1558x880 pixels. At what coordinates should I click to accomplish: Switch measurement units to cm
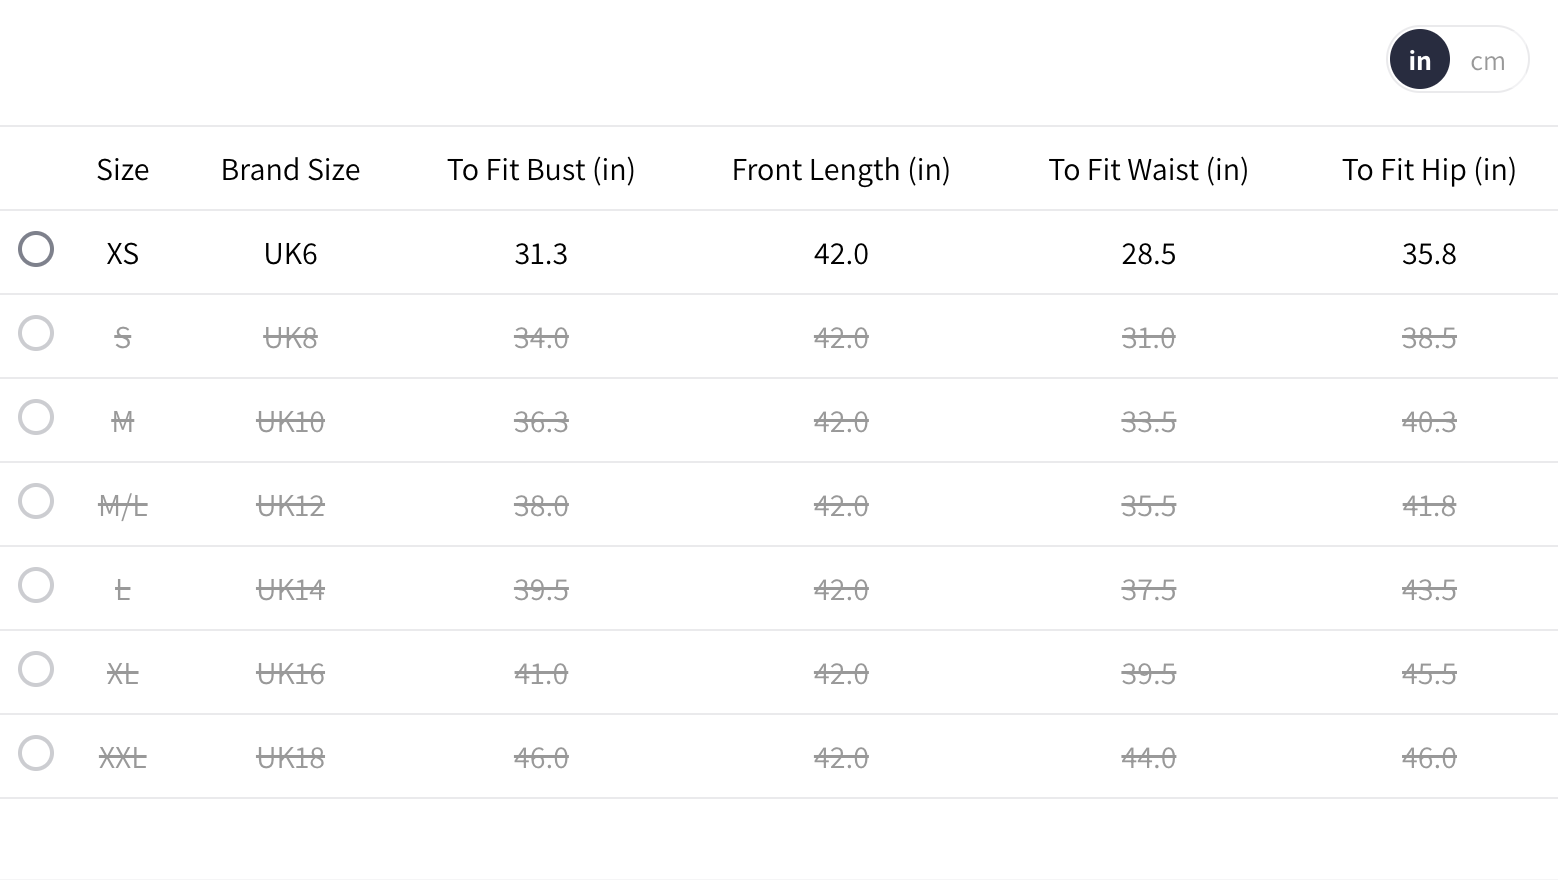[x=1487, y=61]
